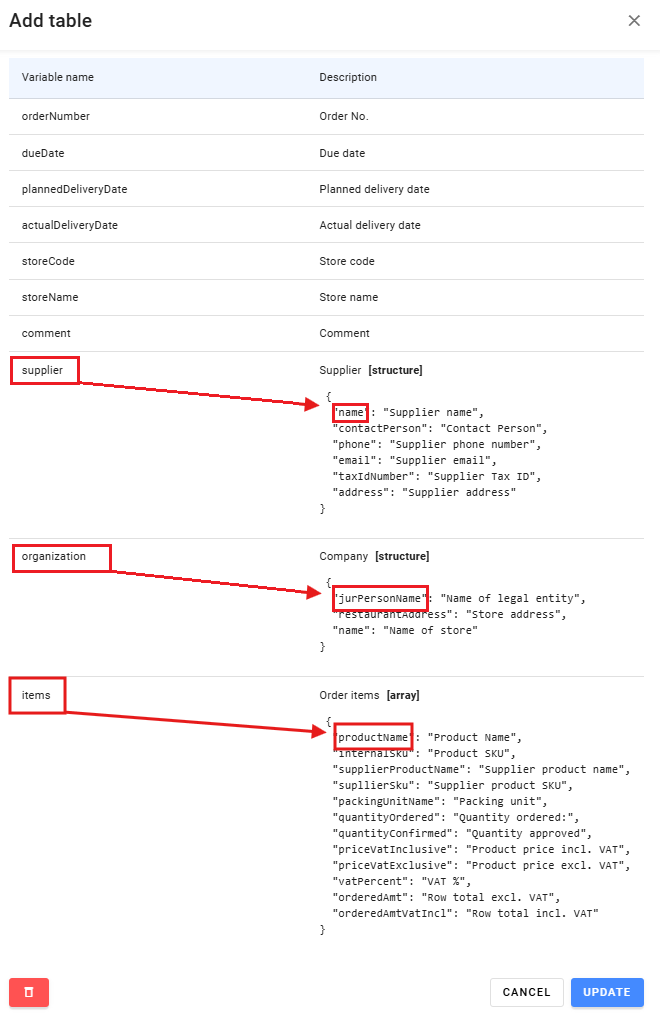The width and height of the screenshot is (660, 1021).
Task: Click the Planned delivery date description
Action: [374, 189]
